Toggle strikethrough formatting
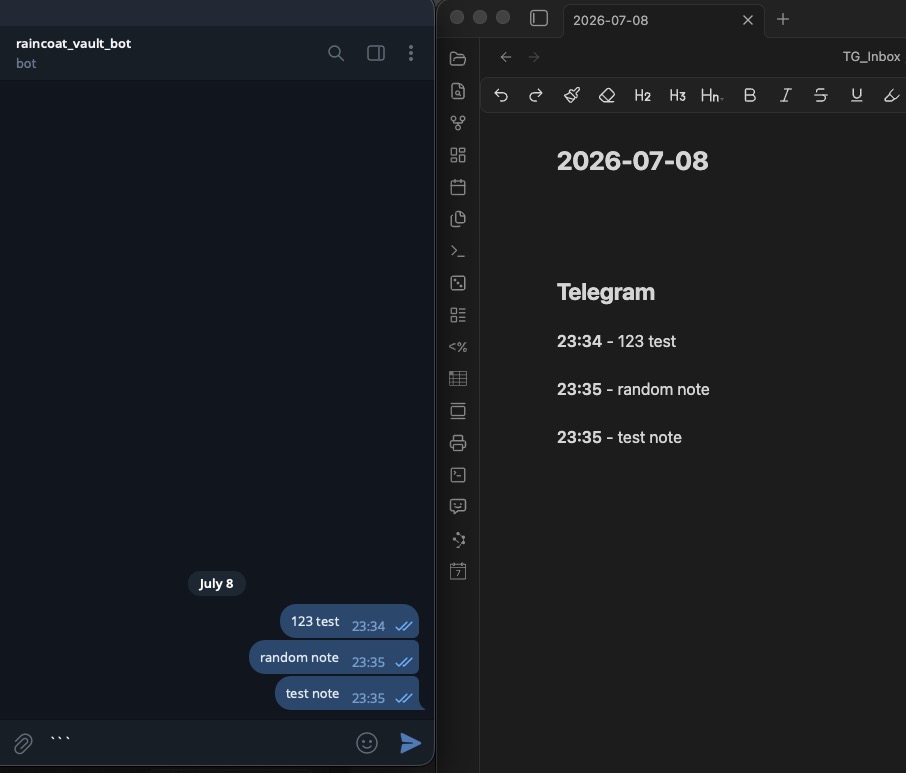Screen dimensions: 906x773 pyautogui.click(x=820, y=95)
